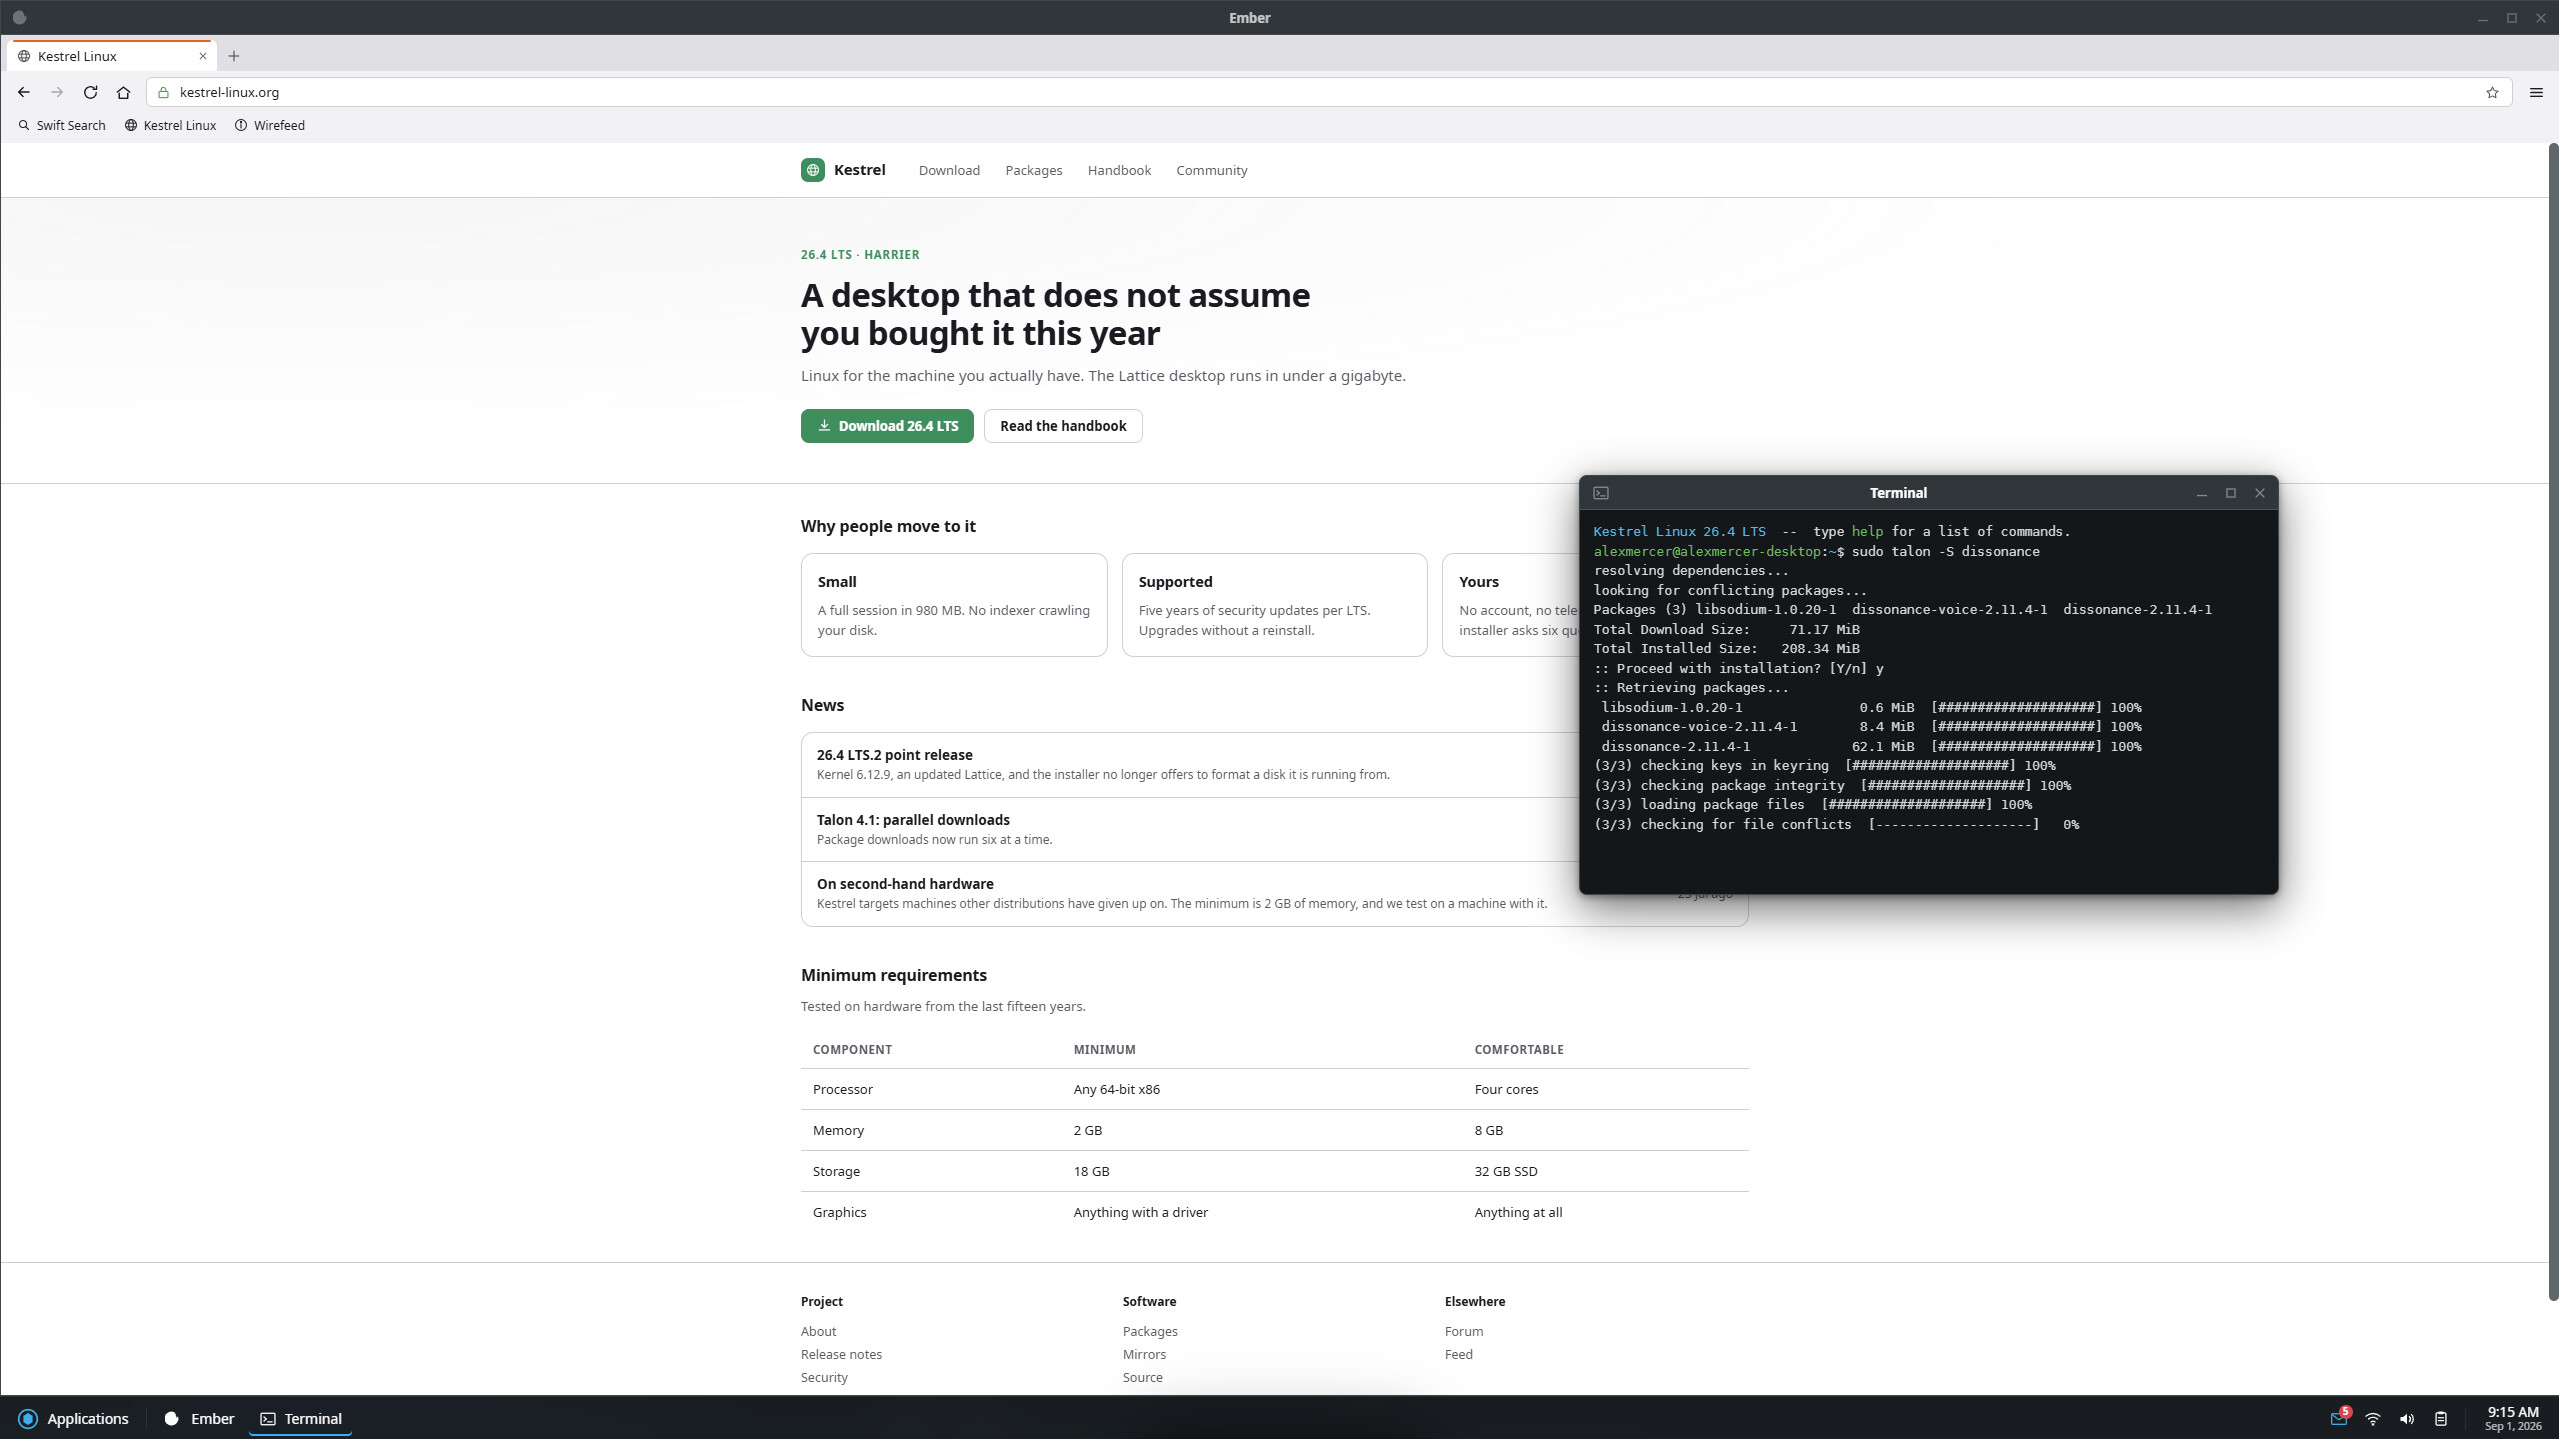This screenshot has height=1439, width=2559.
Task: Open the Wi-Fi network tray icon
Action: pos(2373,1418)
